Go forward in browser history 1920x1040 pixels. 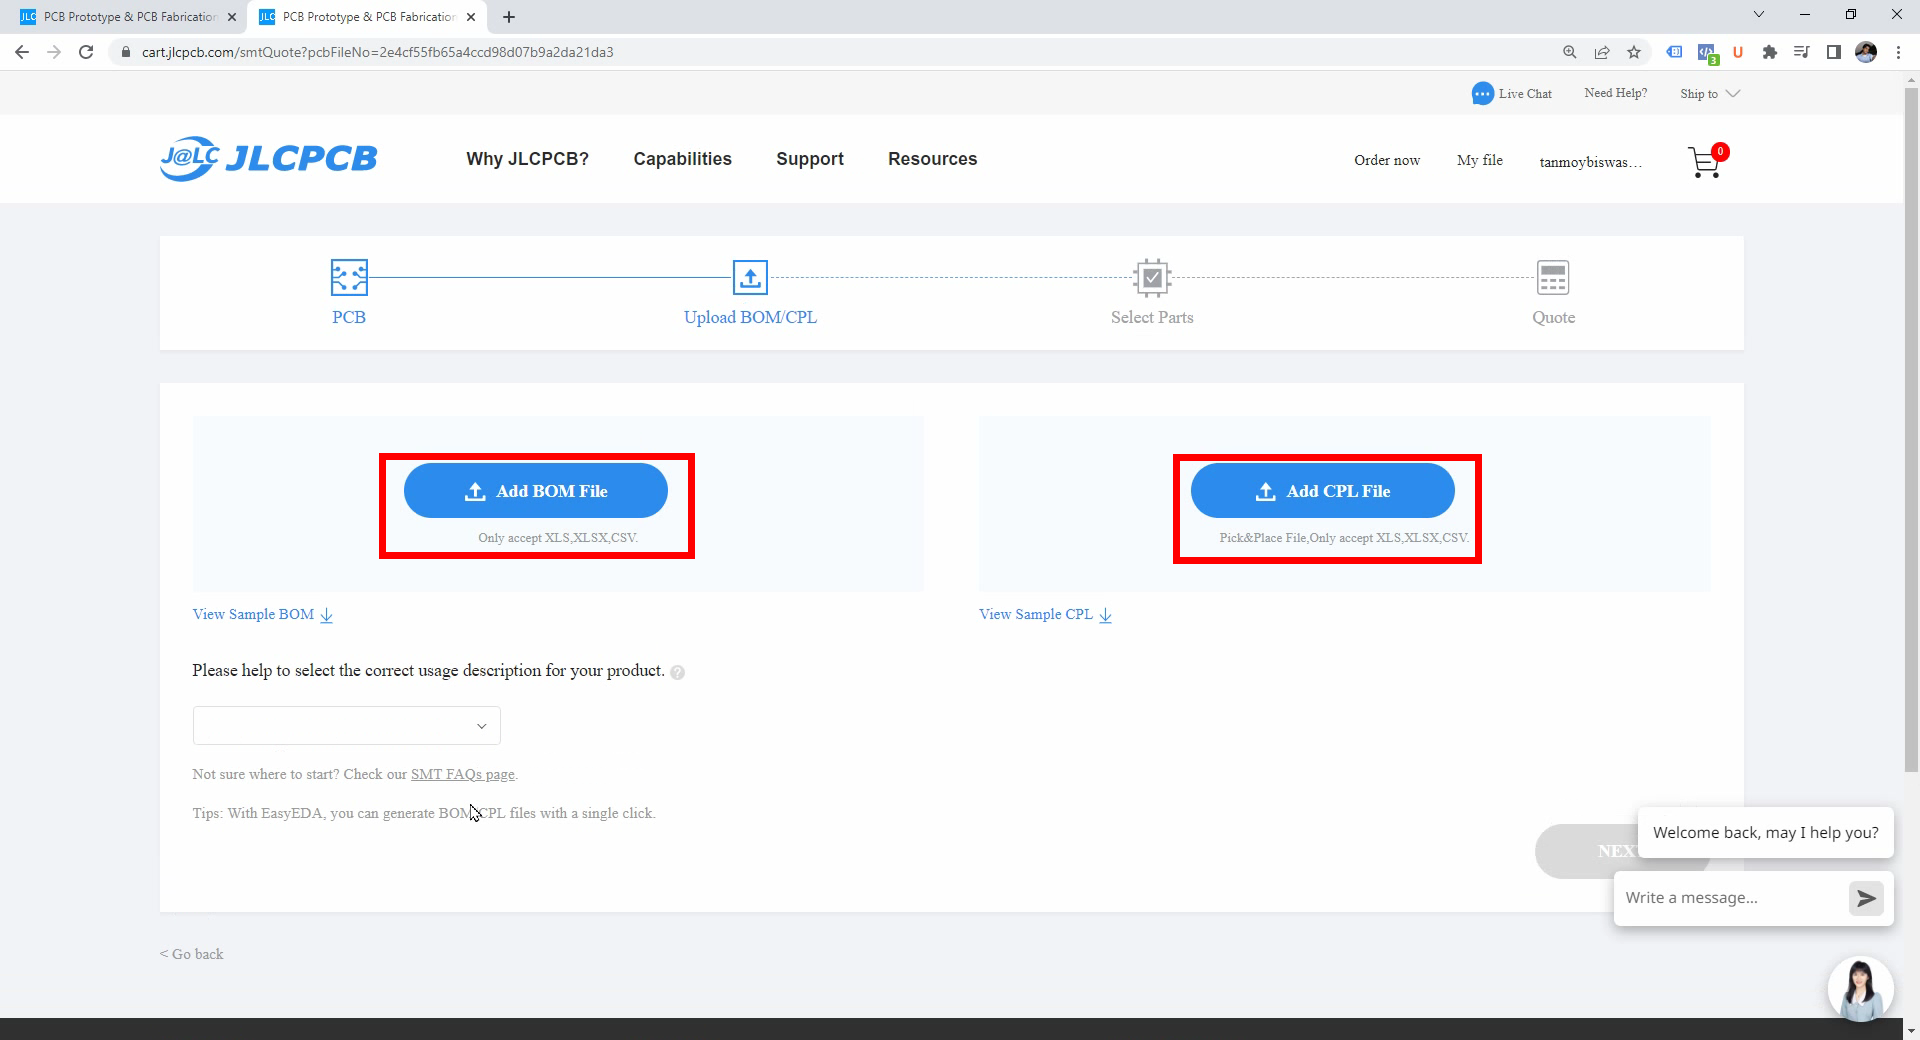pos(54,52)
